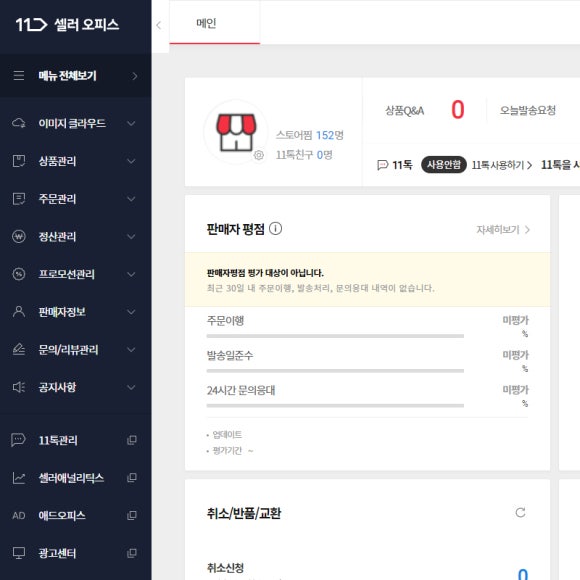Click the AD icon beside 애드오피스
The height and width of the screenshot is (580, 580).
pos(18,516)
